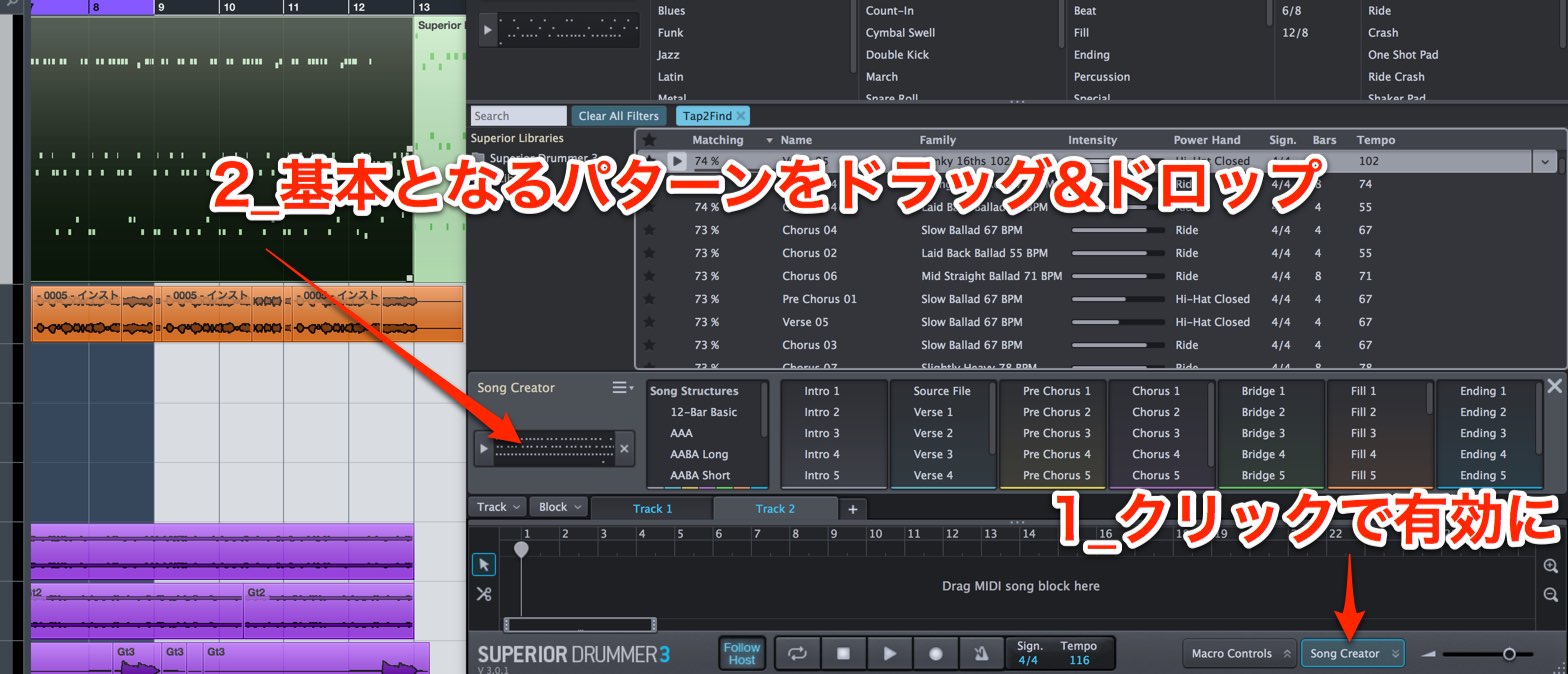Sort by the favorites star column header
The image size is (1568, 674).
point(650,140)
